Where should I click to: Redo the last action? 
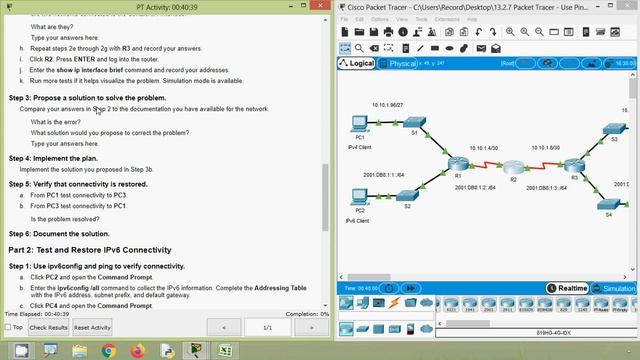[493, 32]
